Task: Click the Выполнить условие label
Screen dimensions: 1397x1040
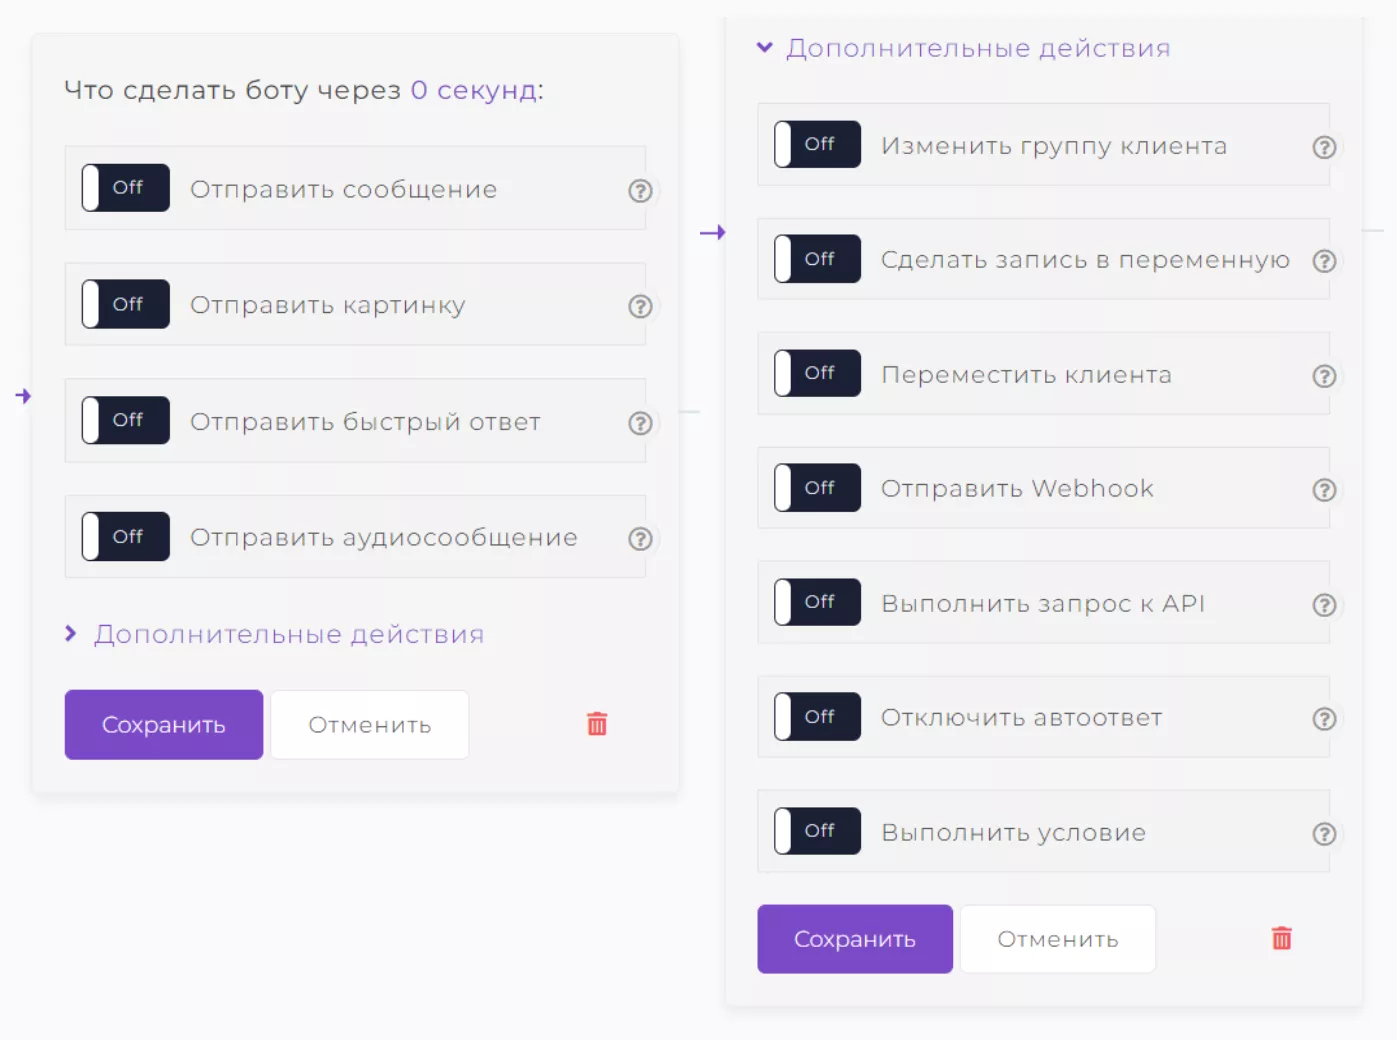Action: click(1013, 833)
